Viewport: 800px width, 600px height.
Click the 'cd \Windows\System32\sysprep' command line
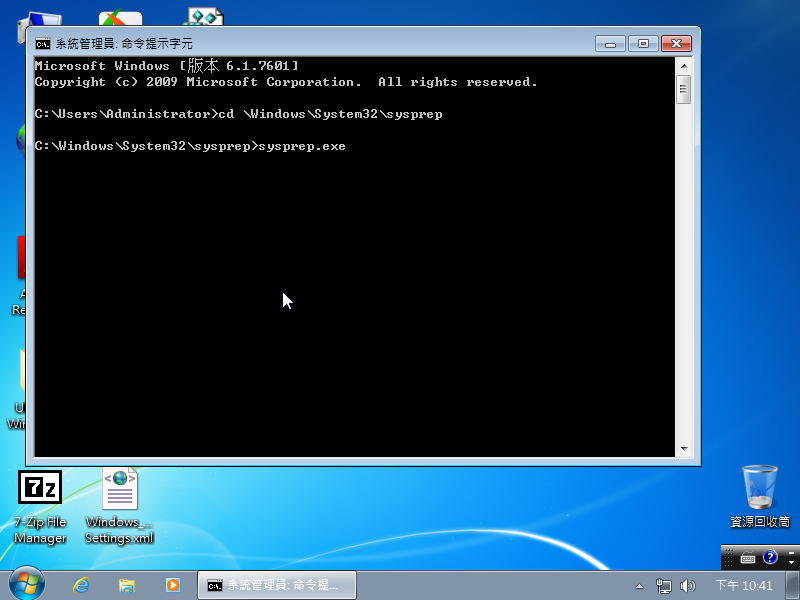click(331, 114)
